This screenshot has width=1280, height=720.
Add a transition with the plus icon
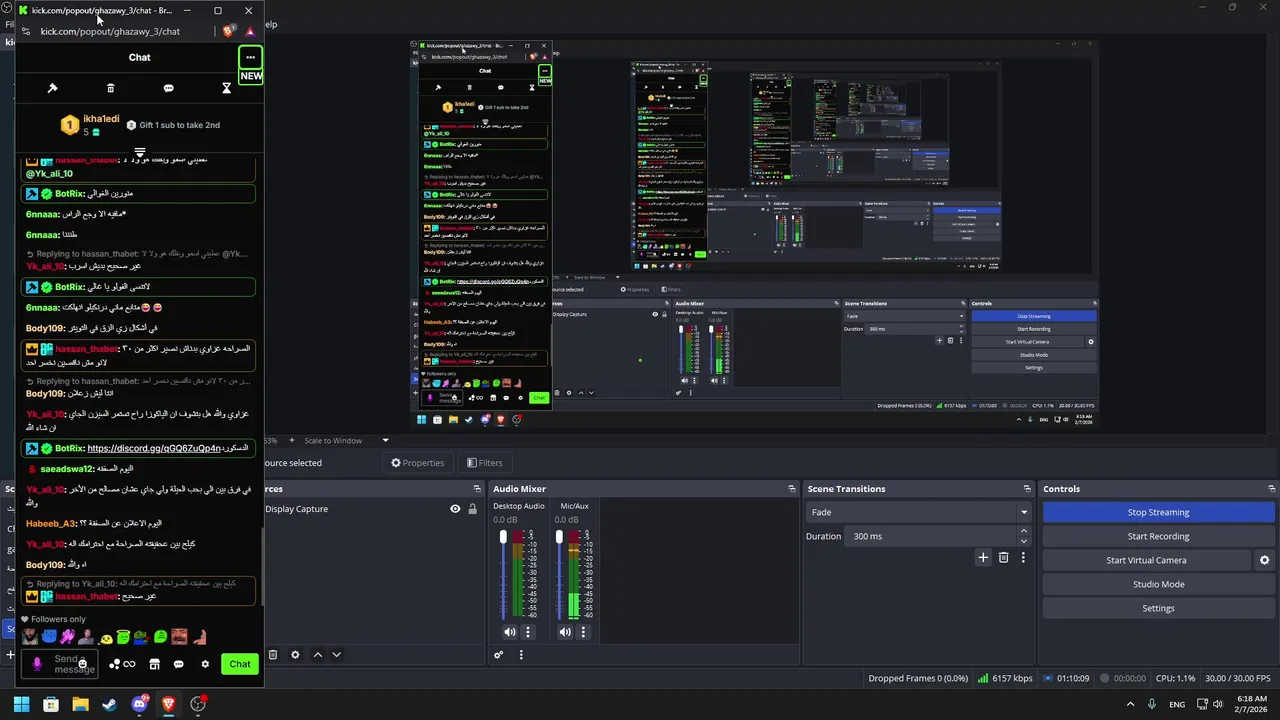tap(983, 558)
